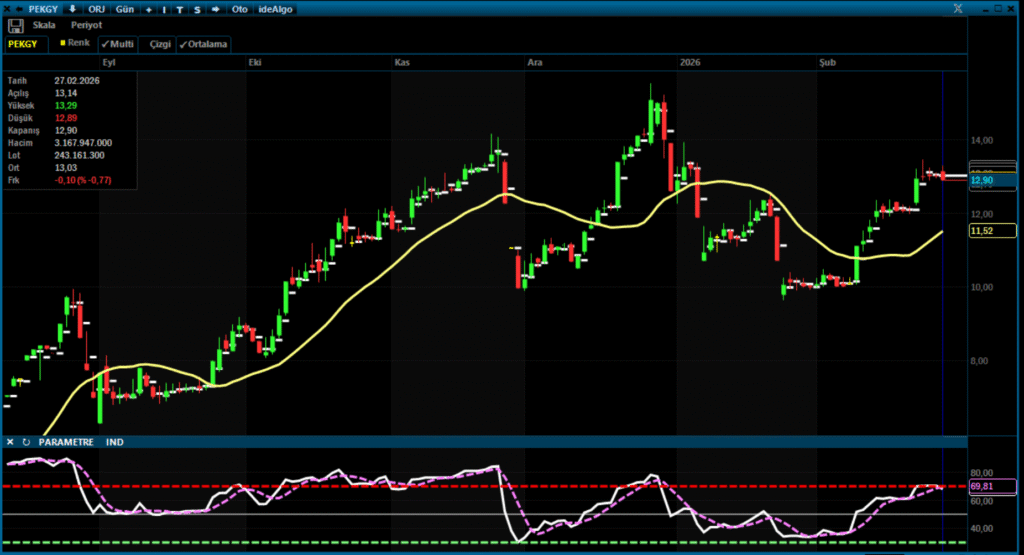The height and width of the screenshot is (555, 1024).
Task: Open the Periyot menu
Action: pyautogui.click(x=88, y=25)
